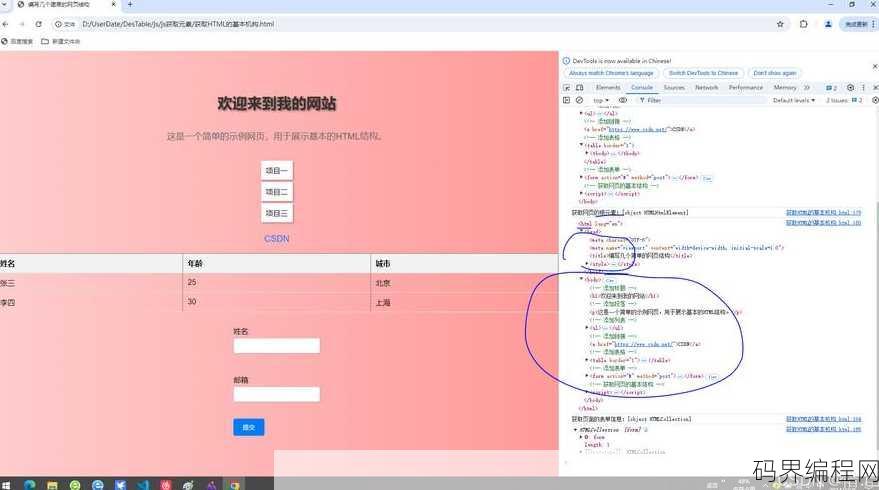Show the console sidebar panel icon
The width and height of the screenshot is (879, 490).
[566, 100]
